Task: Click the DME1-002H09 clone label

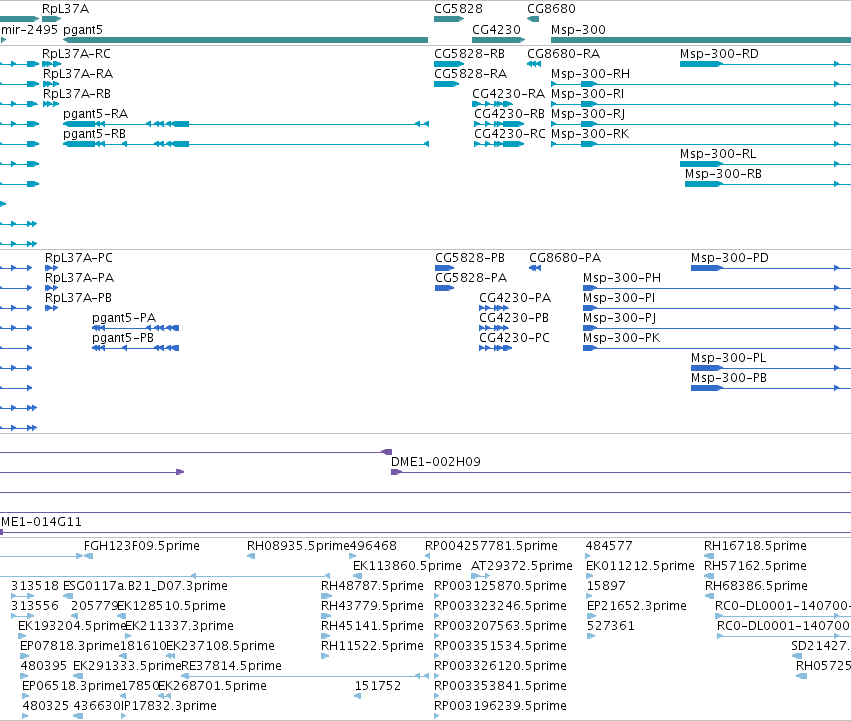Action: [436, 461]
